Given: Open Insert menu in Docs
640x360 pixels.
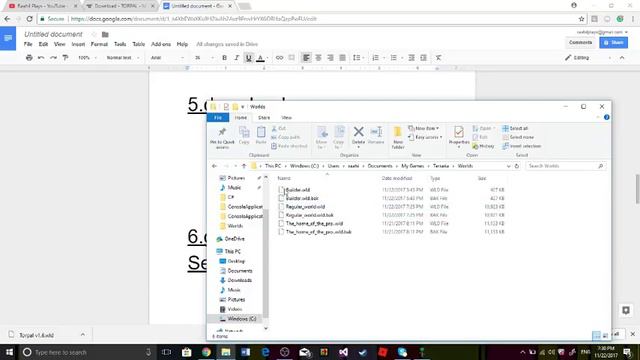Looking at the screenshot, I should (x=78, y=44).
